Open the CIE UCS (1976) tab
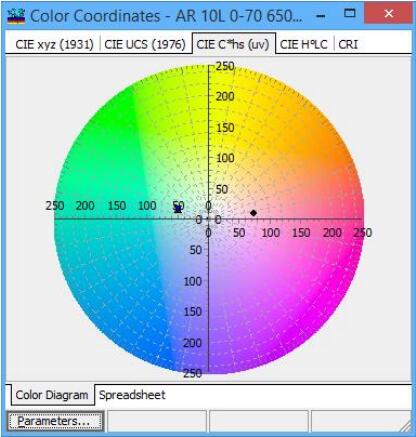 coord(145,44)
